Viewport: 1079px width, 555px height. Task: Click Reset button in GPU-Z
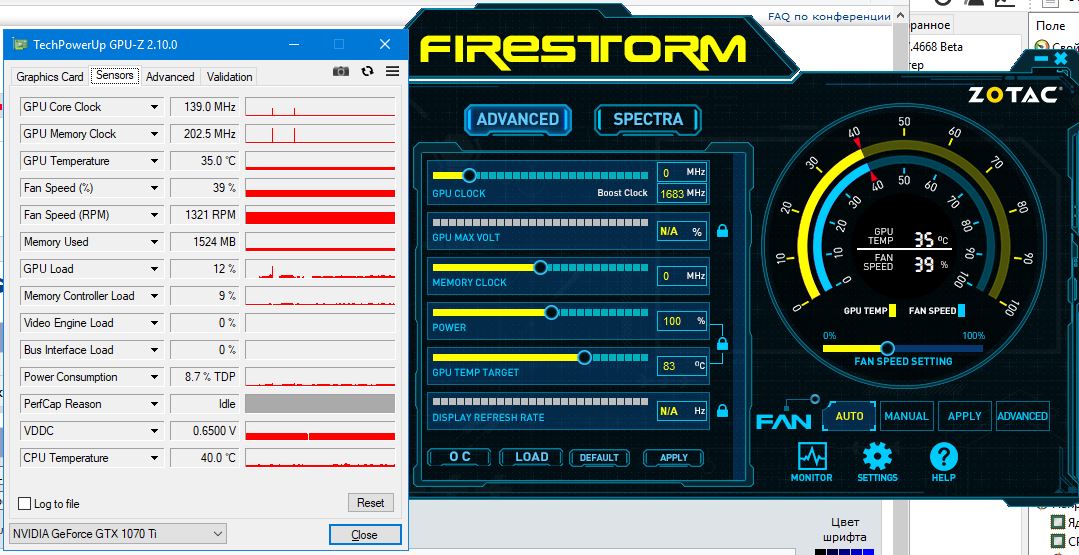pyautogui.click(x=370, y=503)
